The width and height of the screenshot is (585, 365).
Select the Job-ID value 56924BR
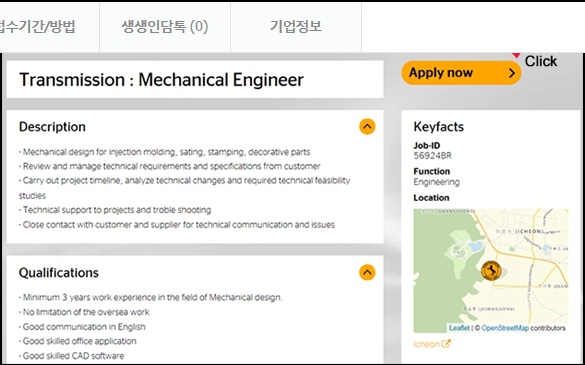432,156
